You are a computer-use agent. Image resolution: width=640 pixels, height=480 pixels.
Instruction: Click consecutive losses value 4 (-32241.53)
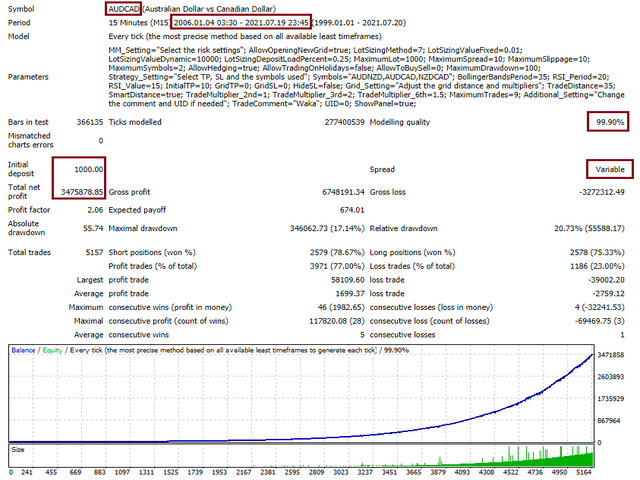pos(600,307)
